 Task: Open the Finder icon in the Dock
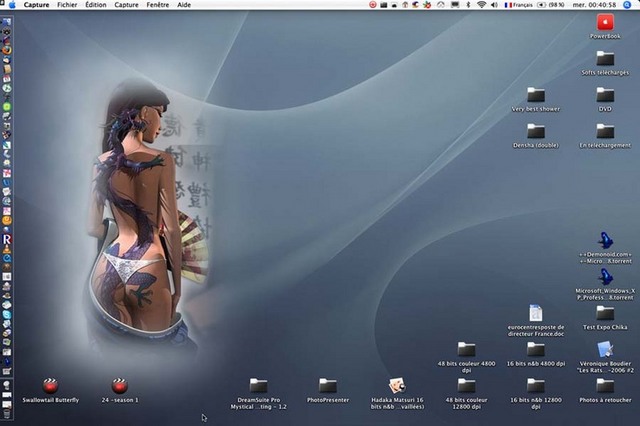tap(7, 22)
